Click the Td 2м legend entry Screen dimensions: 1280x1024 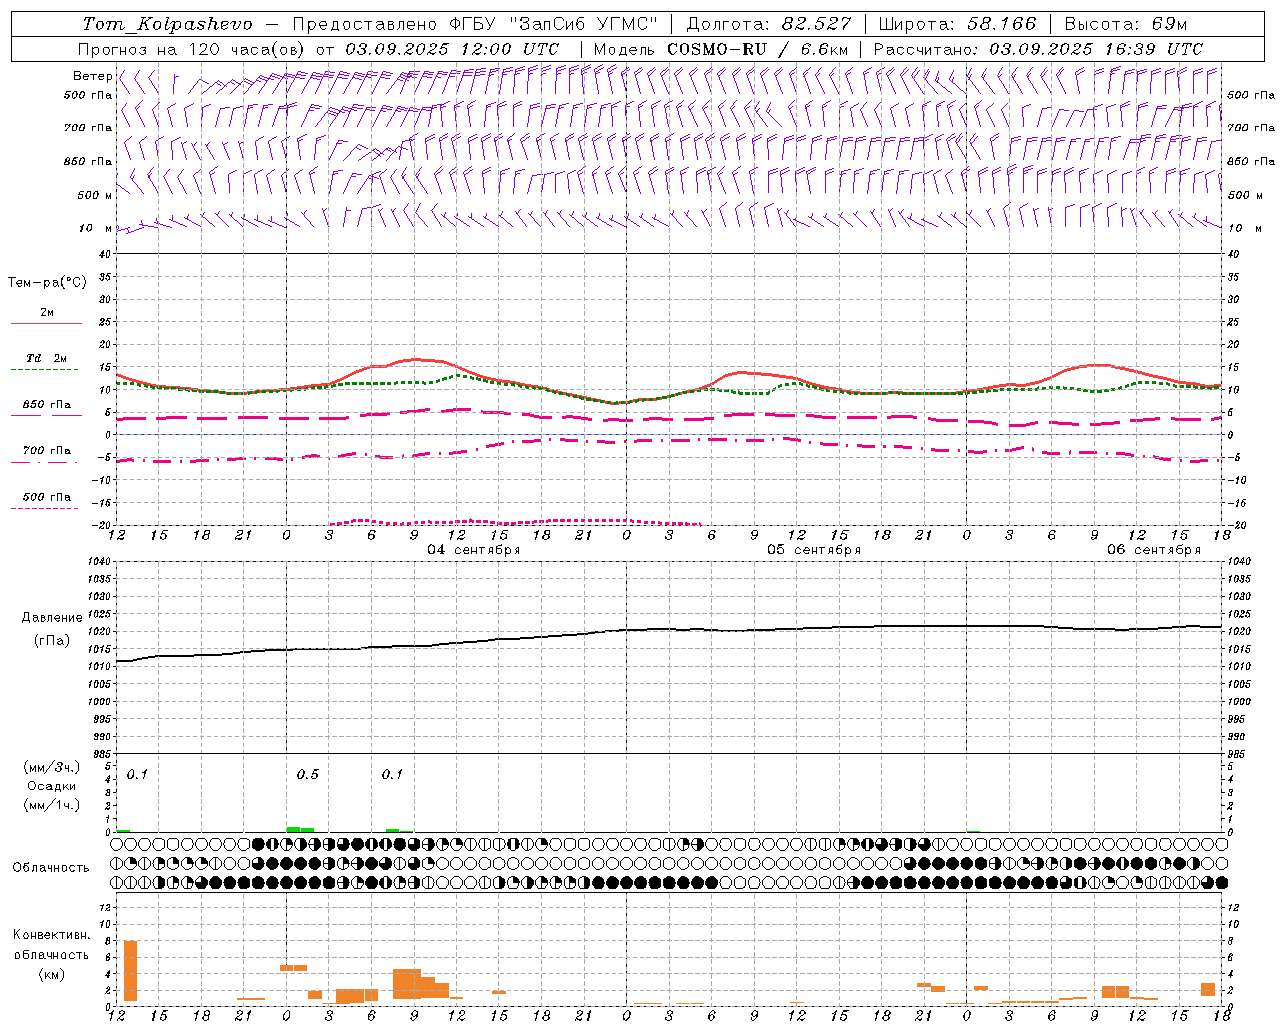pos(46,358)
